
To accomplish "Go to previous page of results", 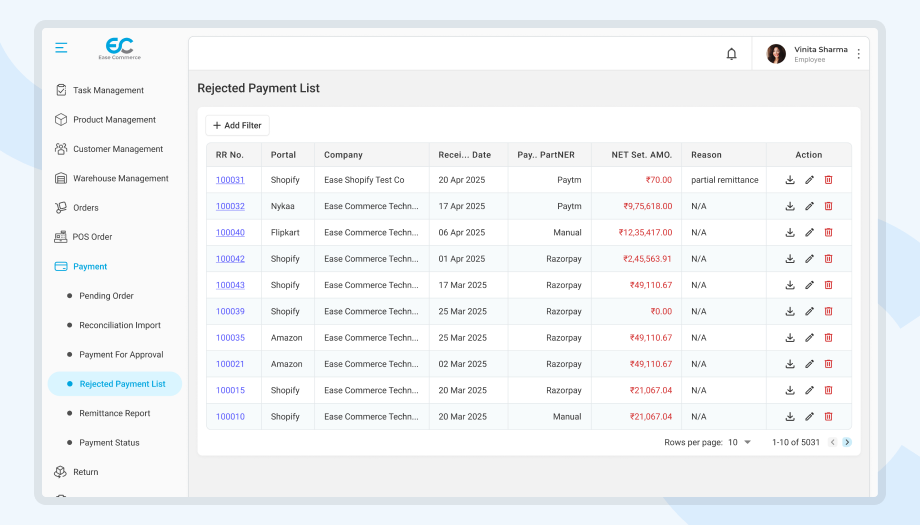I will coord(832,442).
